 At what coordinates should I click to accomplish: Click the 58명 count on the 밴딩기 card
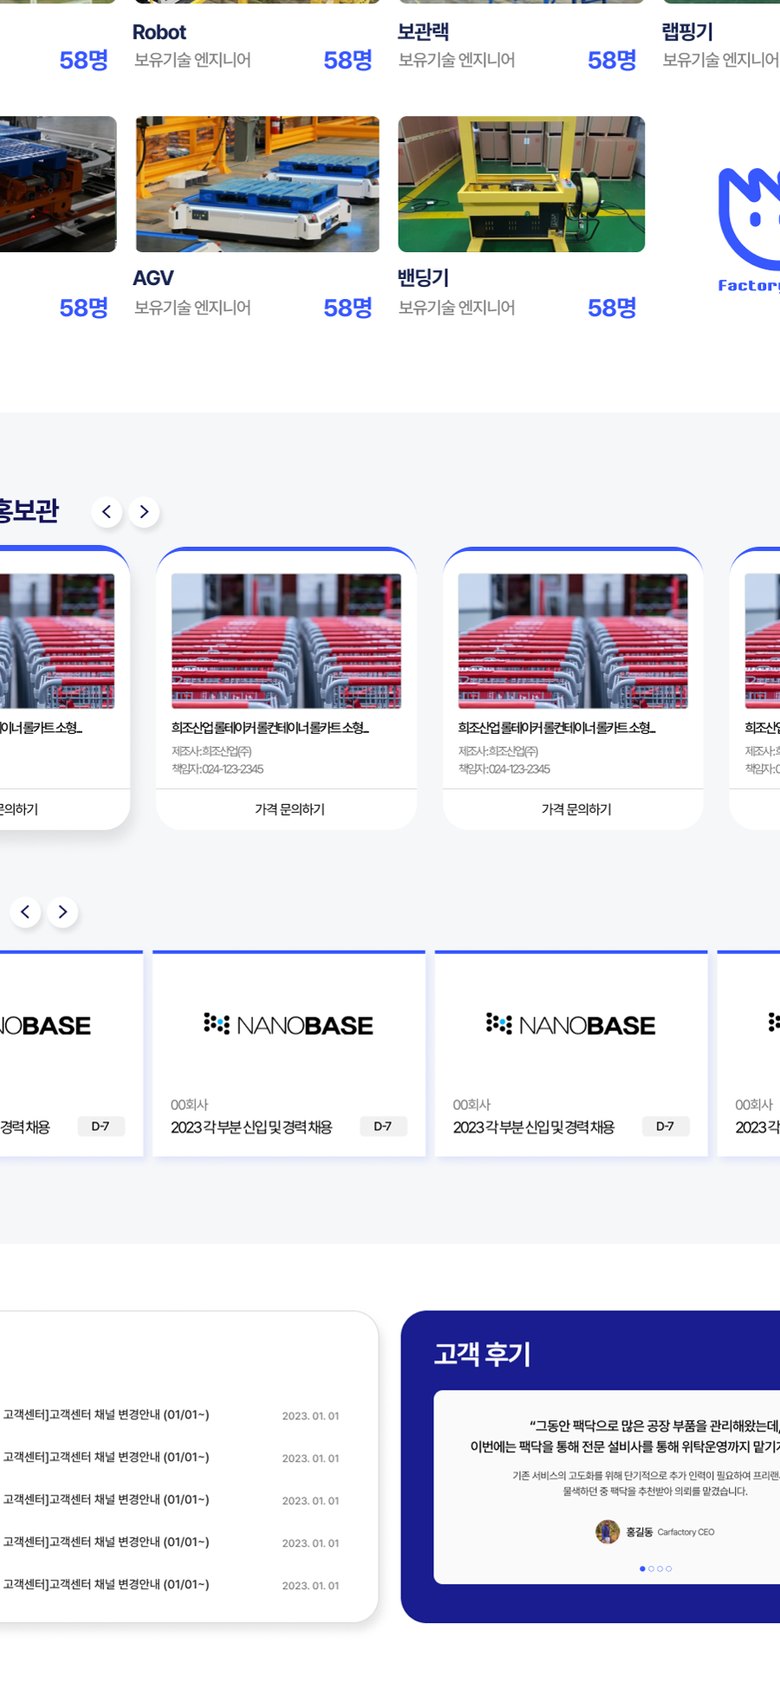coord(612,308)
